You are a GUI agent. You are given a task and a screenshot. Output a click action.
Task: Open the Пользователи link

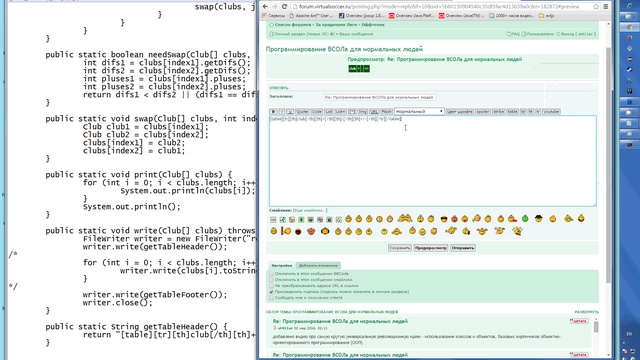click(538, 34)
